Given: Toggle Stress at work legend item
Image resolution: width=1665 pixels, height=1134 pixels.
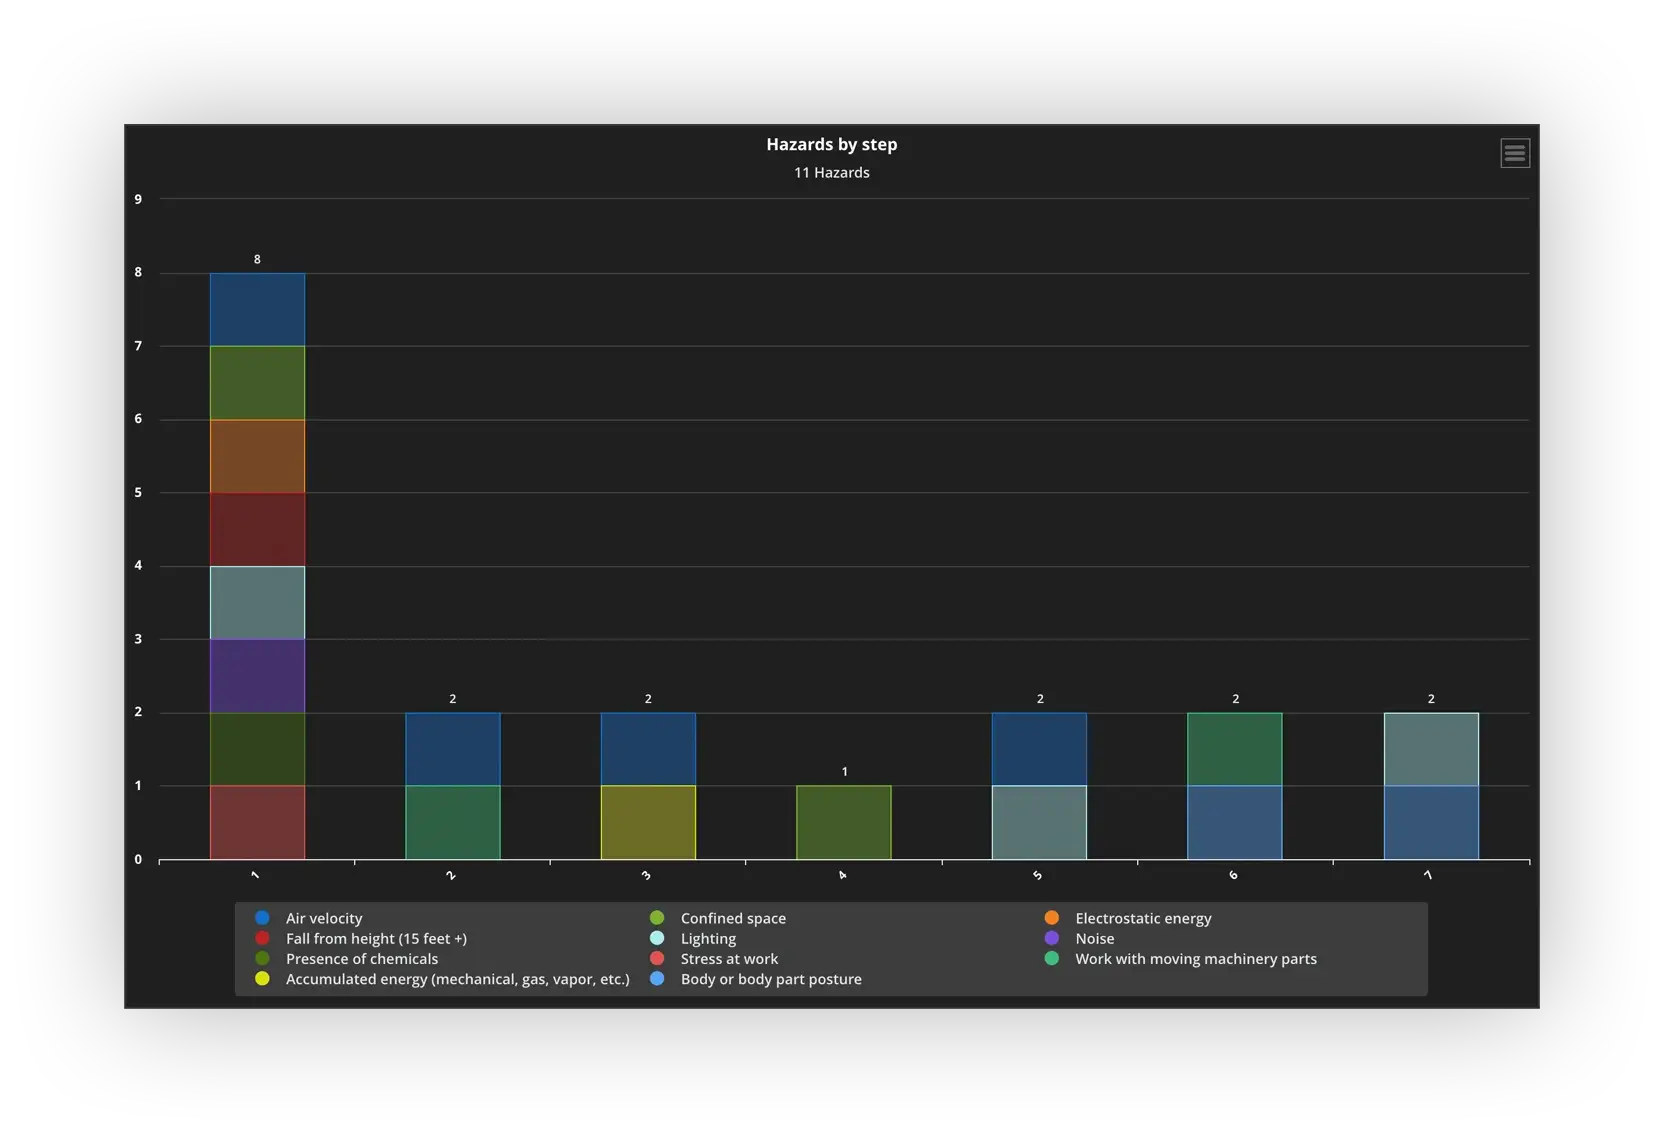Looking at the screenshot, I should pos(714,958).
